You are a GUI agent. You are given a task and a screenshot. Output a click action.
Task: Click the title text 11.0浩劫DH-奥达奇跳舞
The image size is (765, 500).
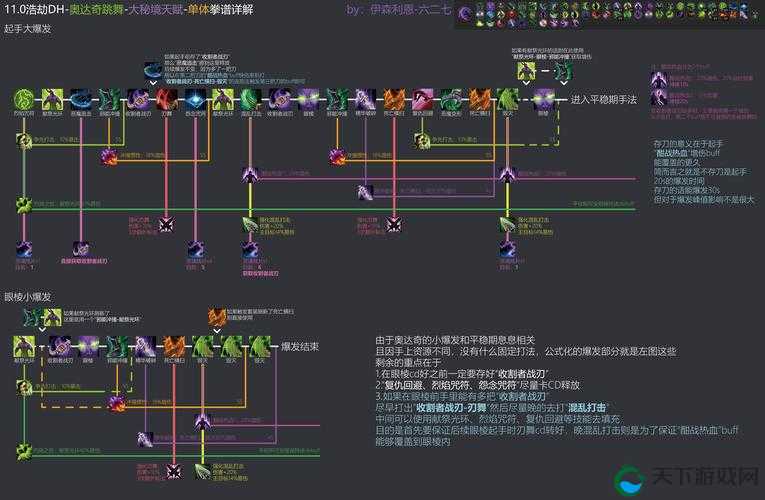pyautogui.click(x=62, y=9)
